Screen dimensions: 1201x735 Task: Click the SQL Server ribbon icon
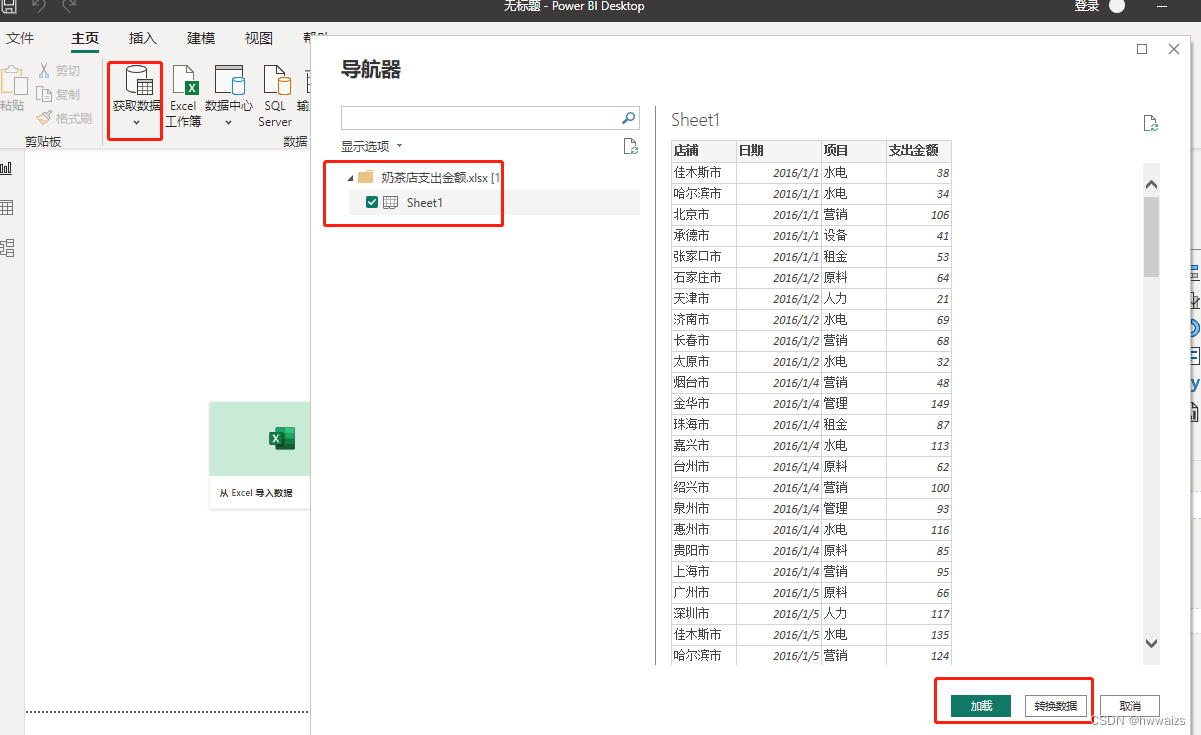point(276,80)
